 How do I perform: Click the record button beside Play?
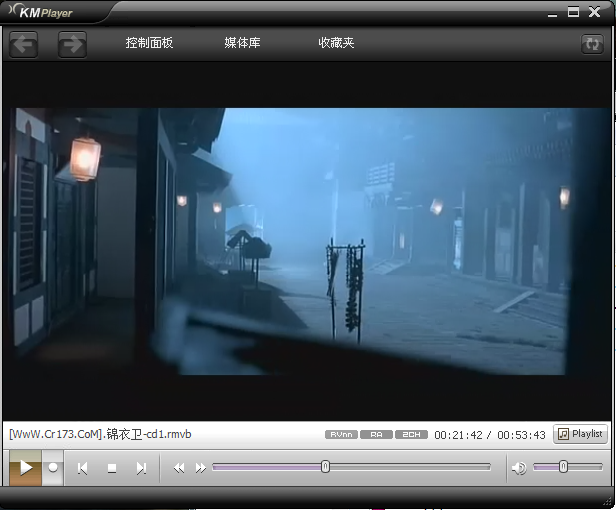(x=53, y=467)
